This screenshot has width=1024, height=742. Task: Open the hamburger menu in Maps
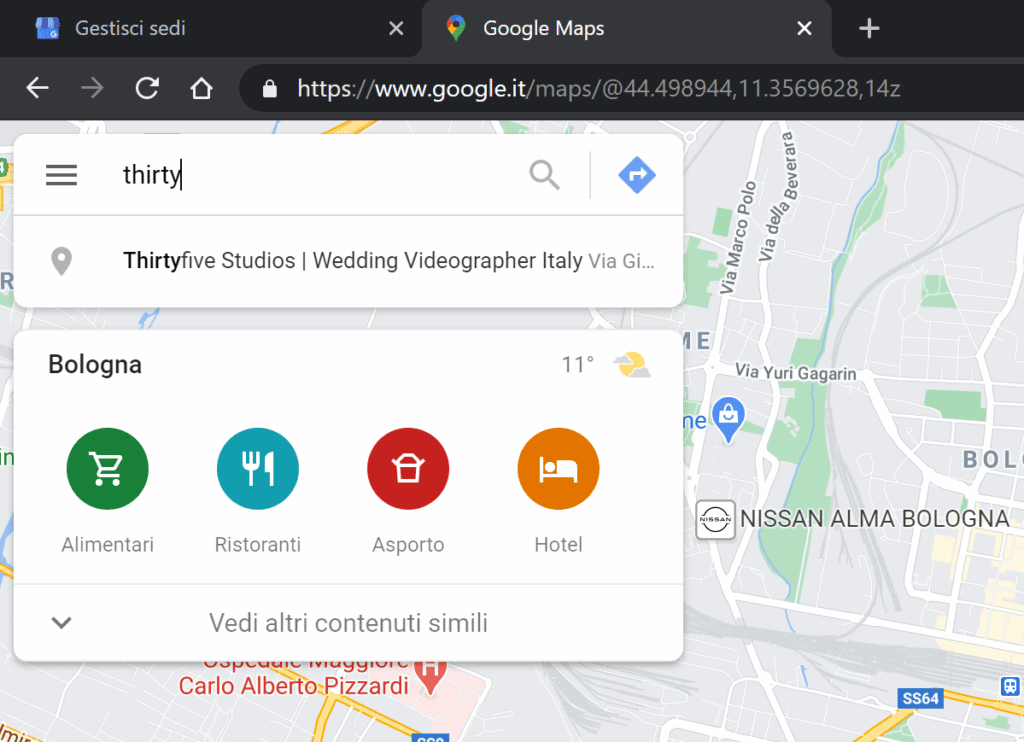[x=61, y=175]
